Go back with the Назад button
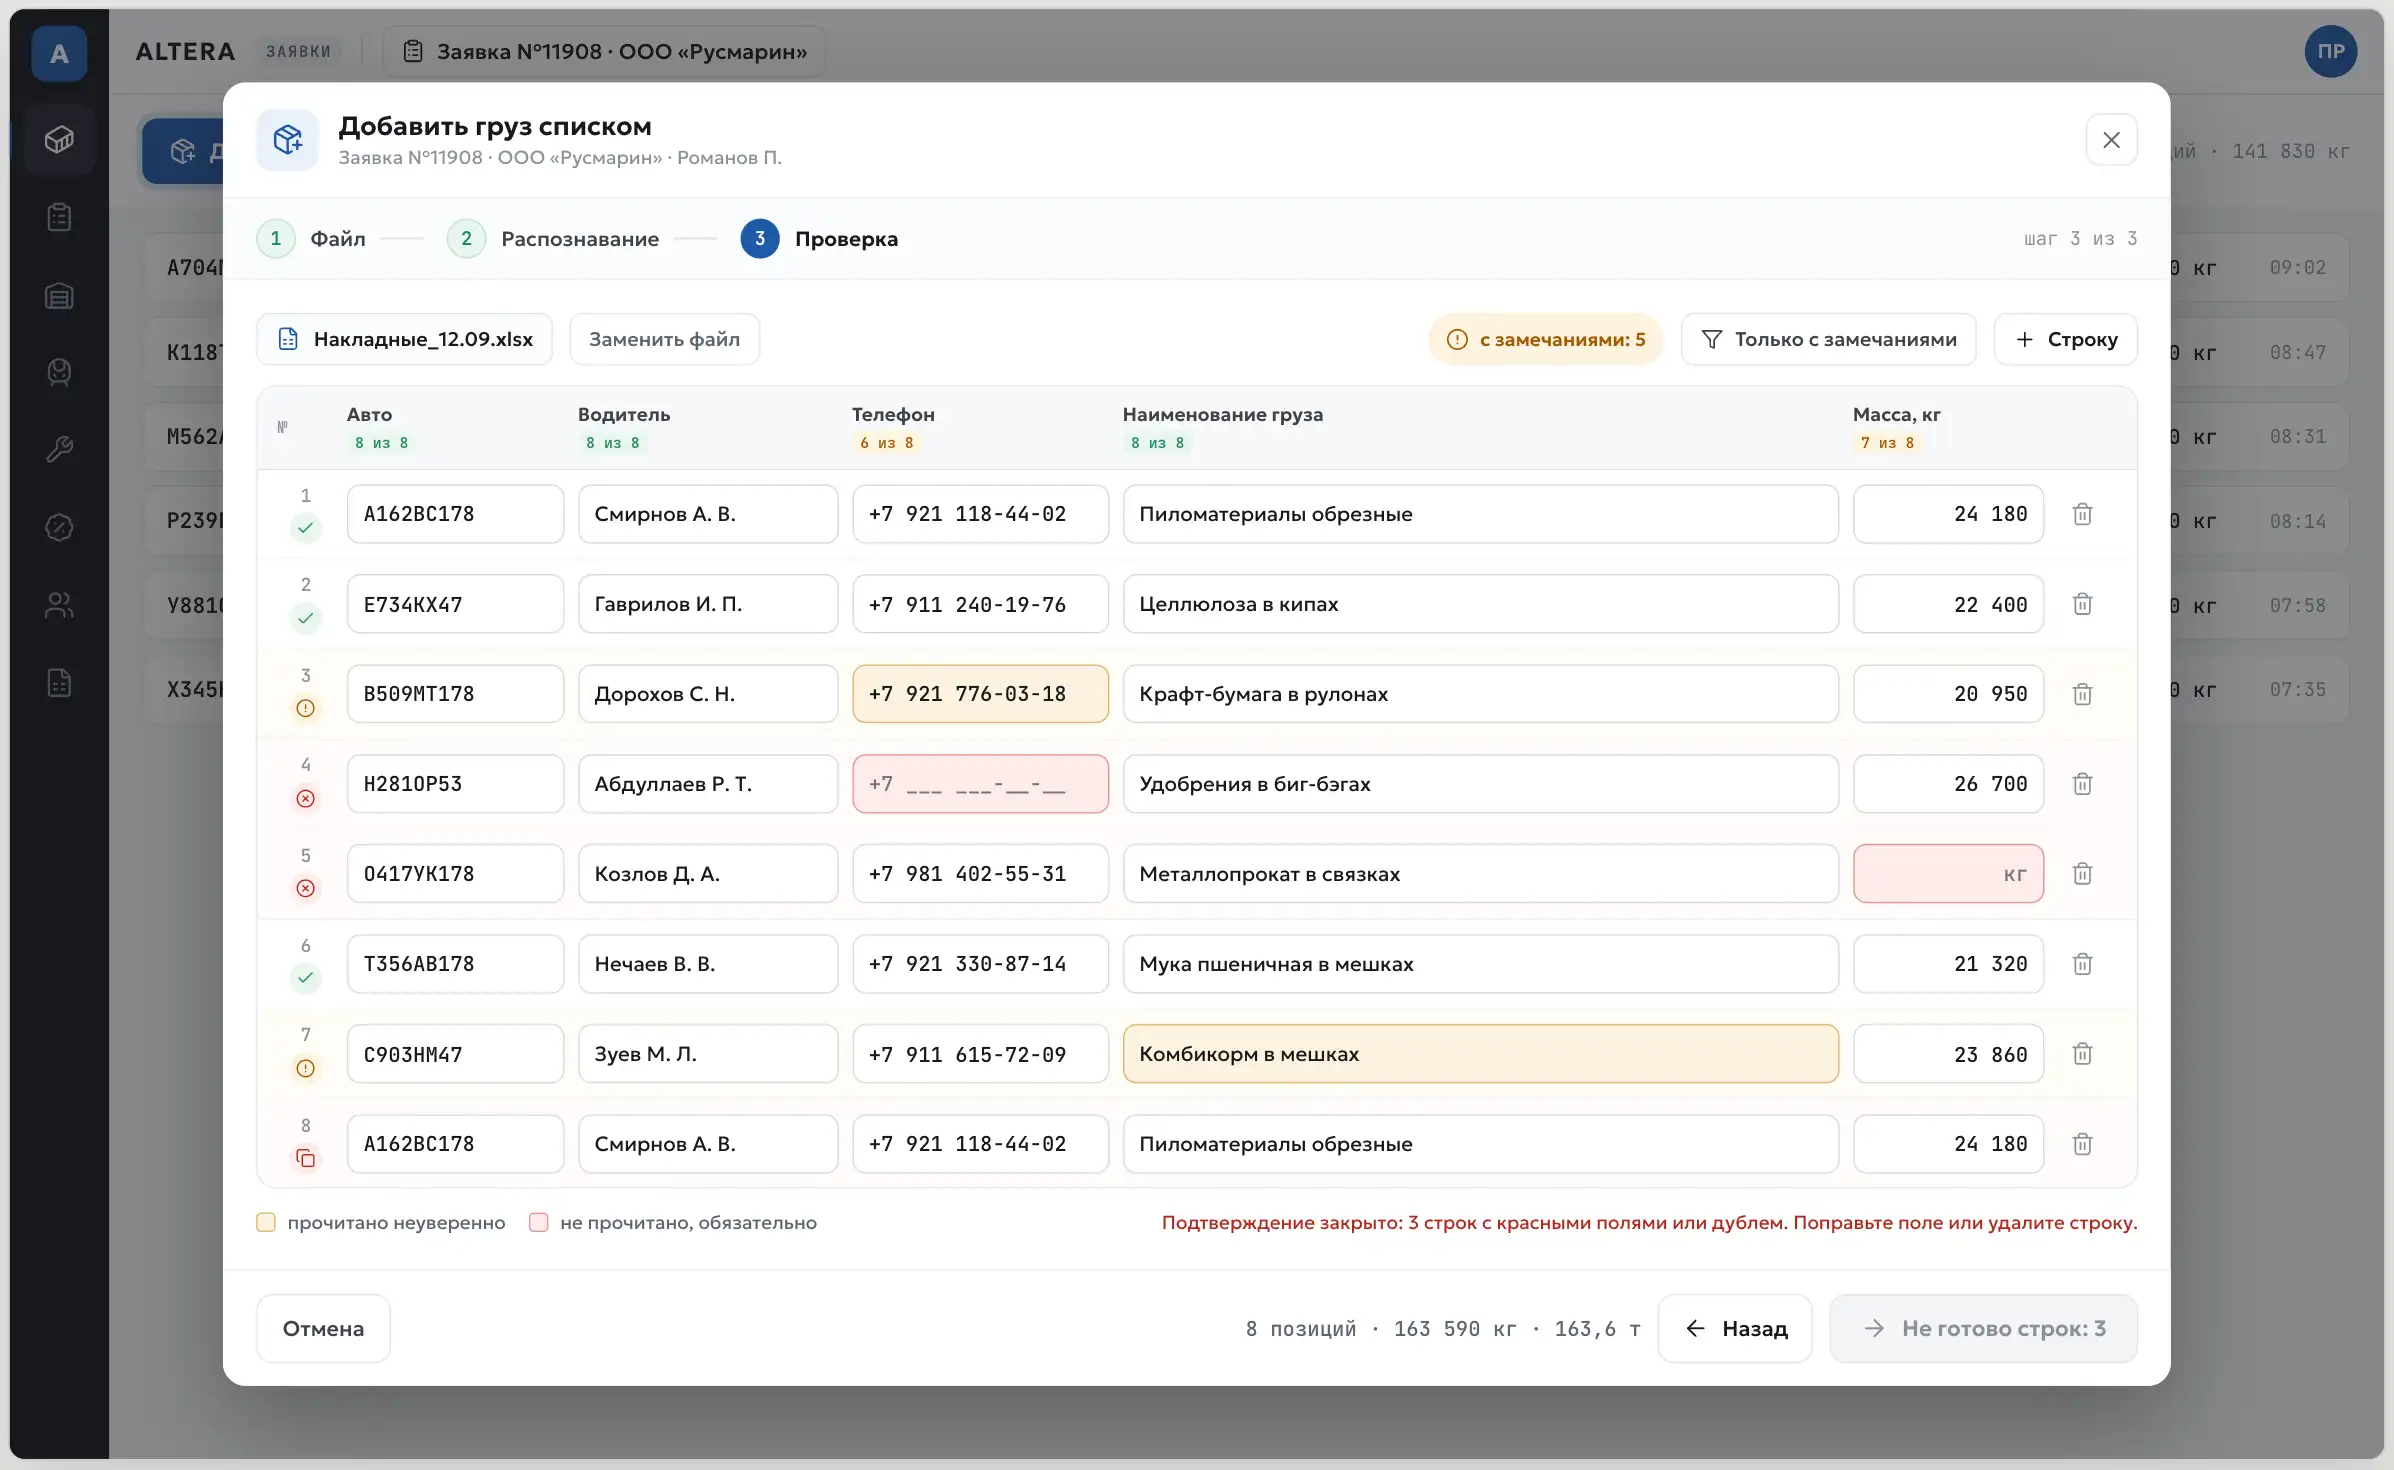The image size is (2394, 1470). coord(1735,1328)
